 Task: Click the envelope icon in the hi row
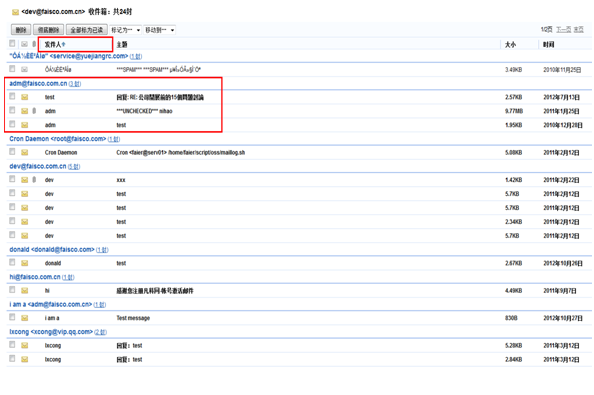tap(25, 290)
